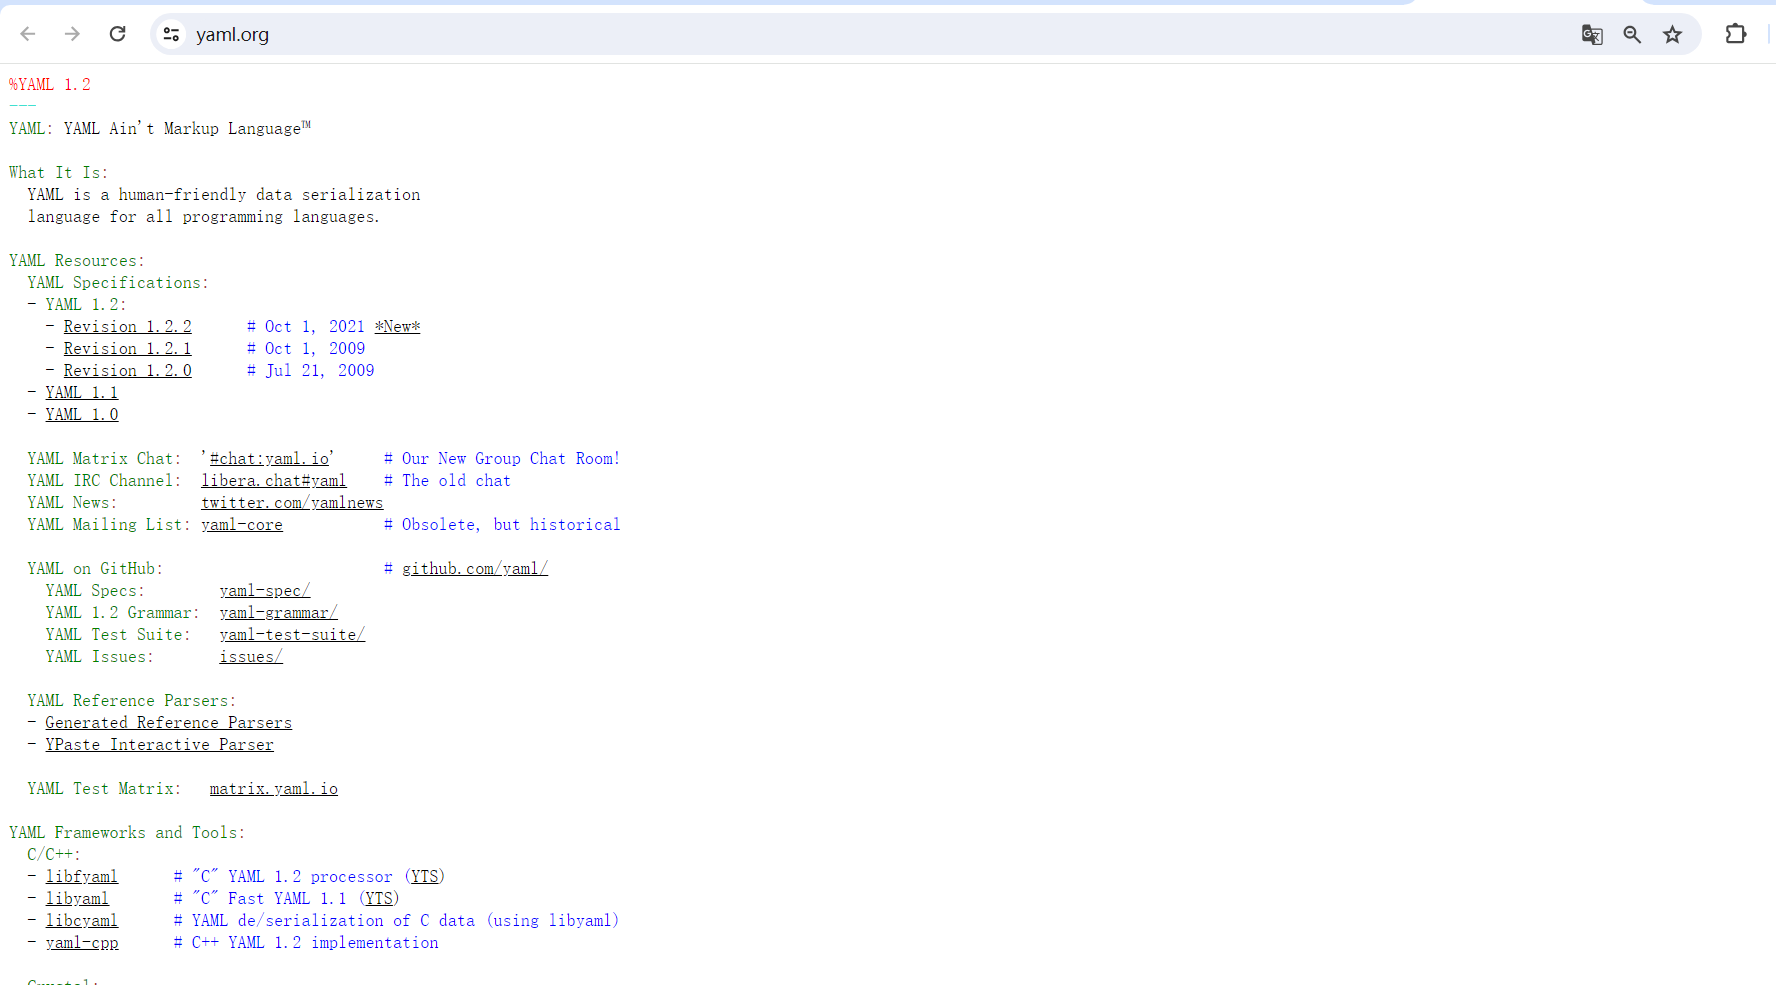
Task: Open YPaste Interactive Parser link
Action: (159, 745)
